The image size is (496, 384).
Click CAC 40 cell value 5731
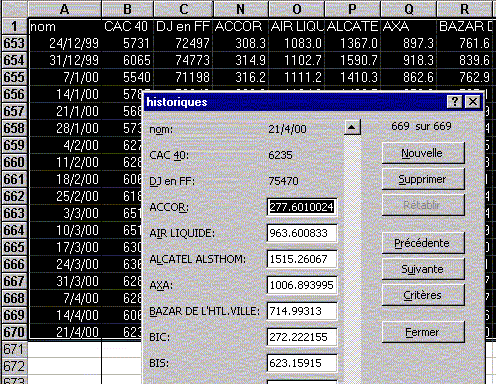(x=128, y=43)
